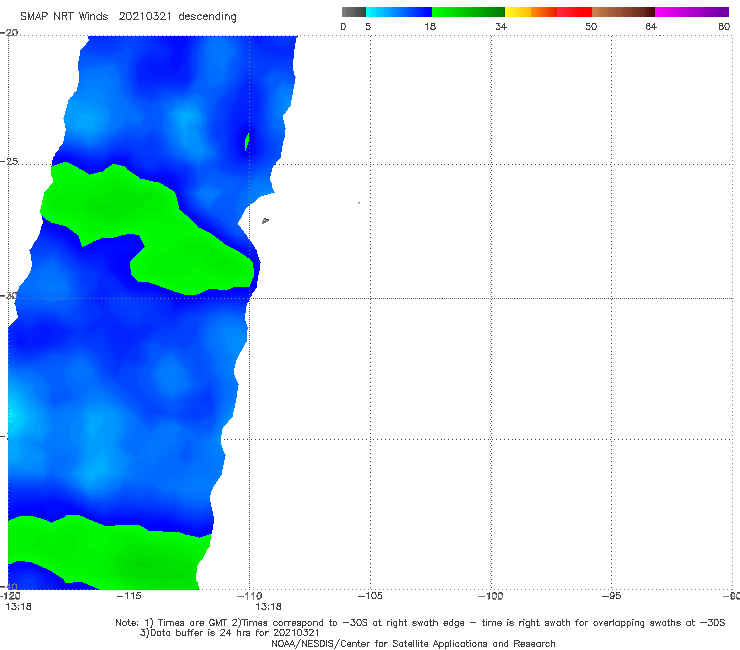Click the time '13:18' below the -110 label

coord(268,607)
